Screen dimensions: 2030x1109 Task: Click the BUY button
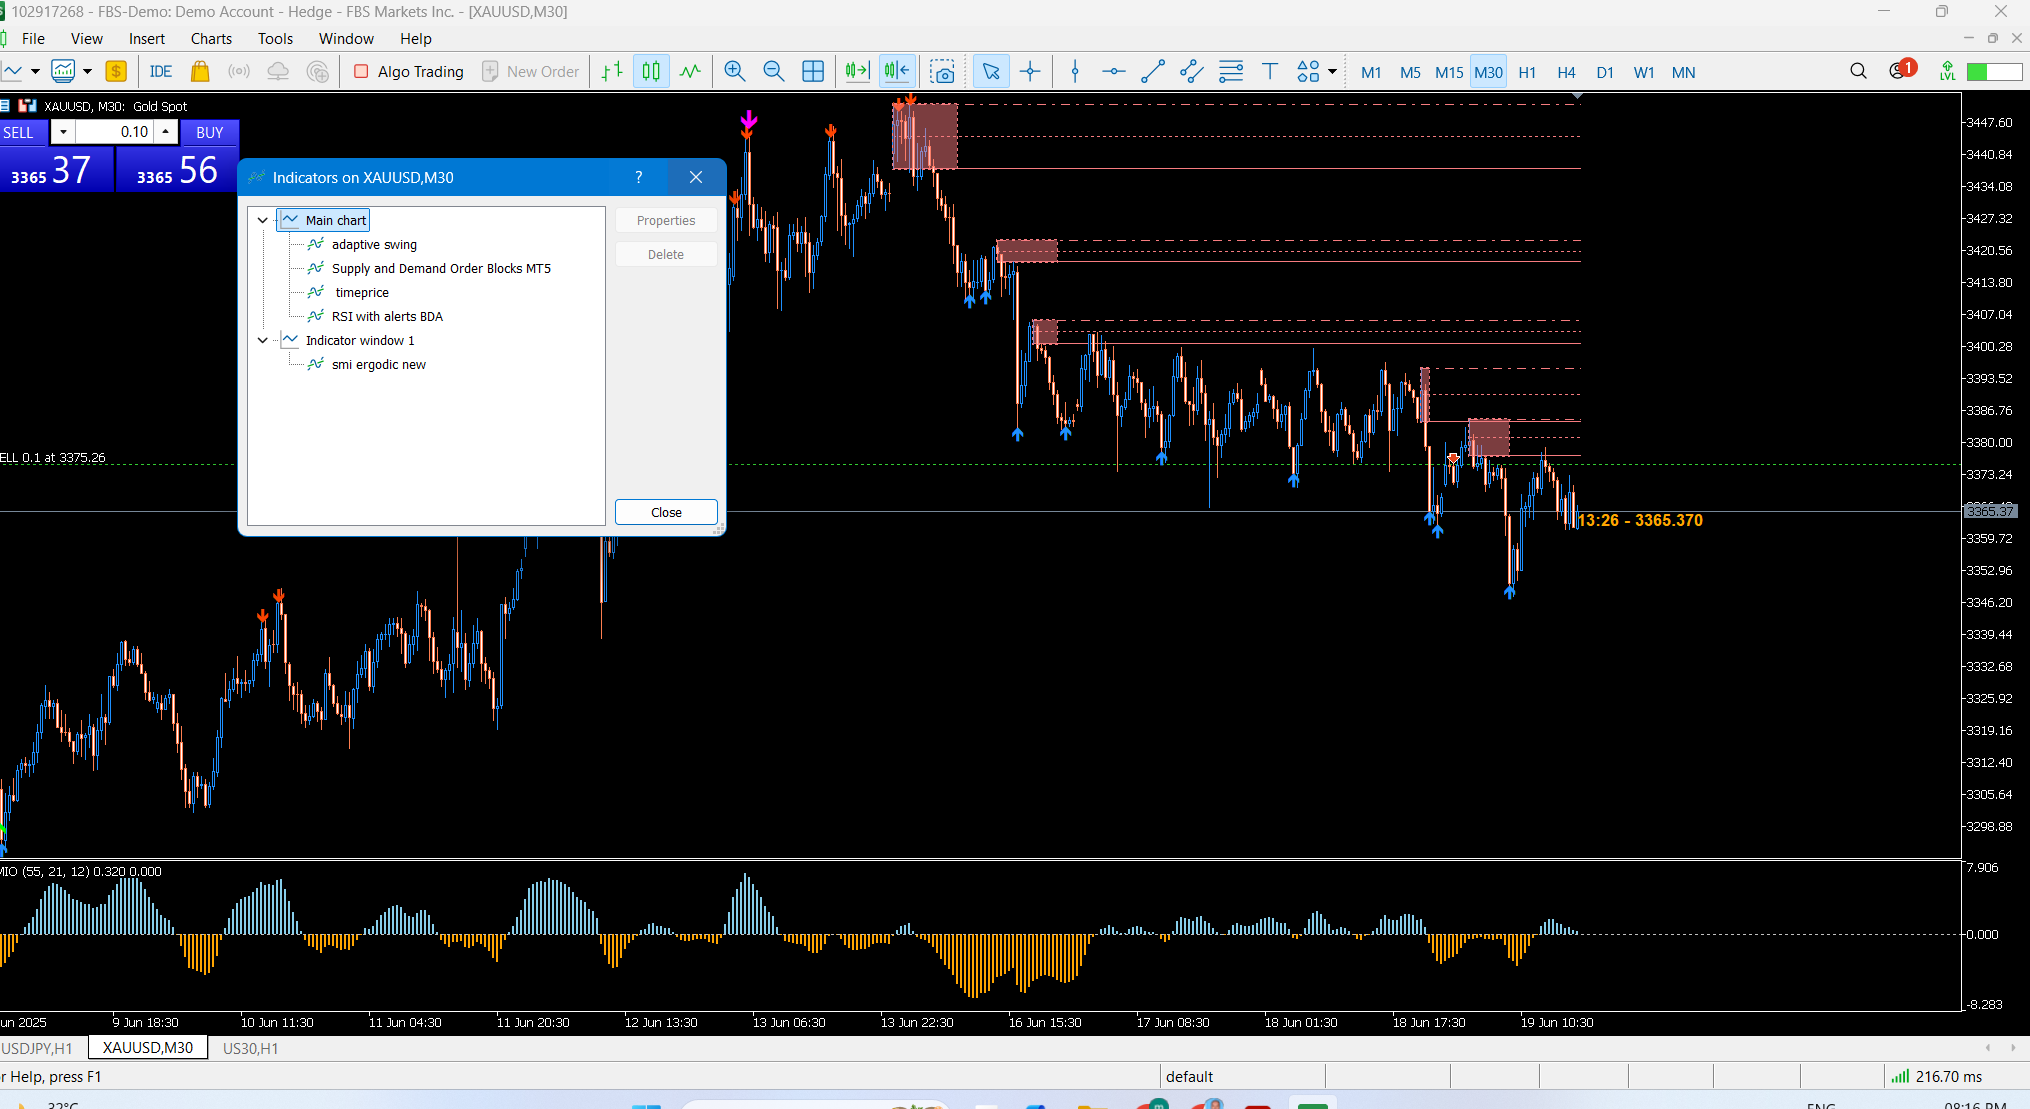click(209, 132)
